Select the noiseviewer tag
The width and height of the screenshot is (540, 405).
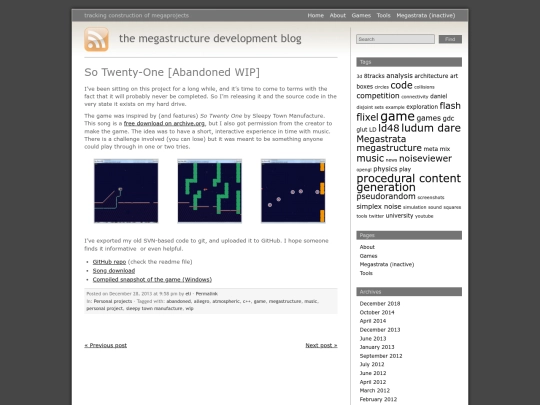[x=425, y=158]
